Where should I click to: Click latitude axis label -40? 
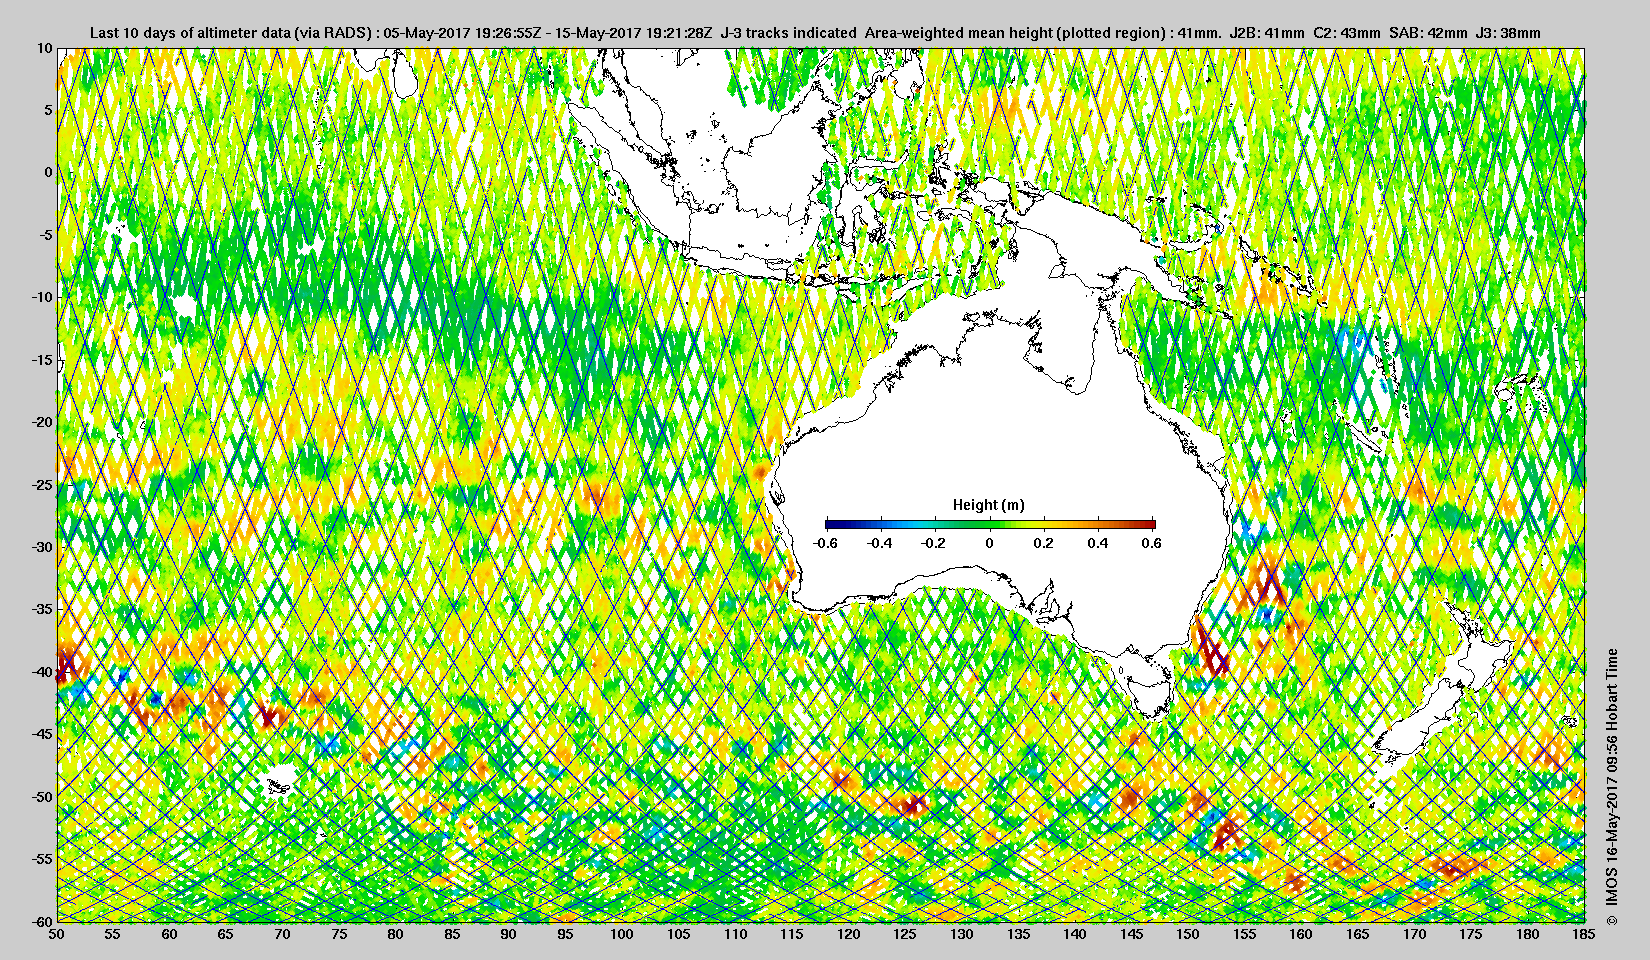click(41, 672)
